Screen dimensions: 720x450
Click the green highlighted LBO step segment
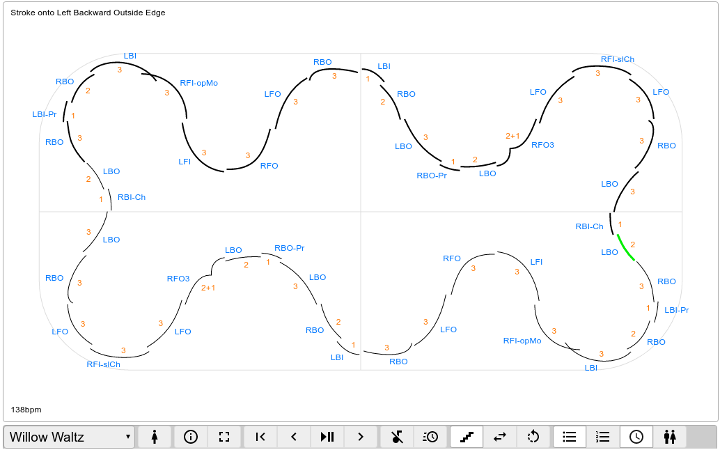coord(625,248)
